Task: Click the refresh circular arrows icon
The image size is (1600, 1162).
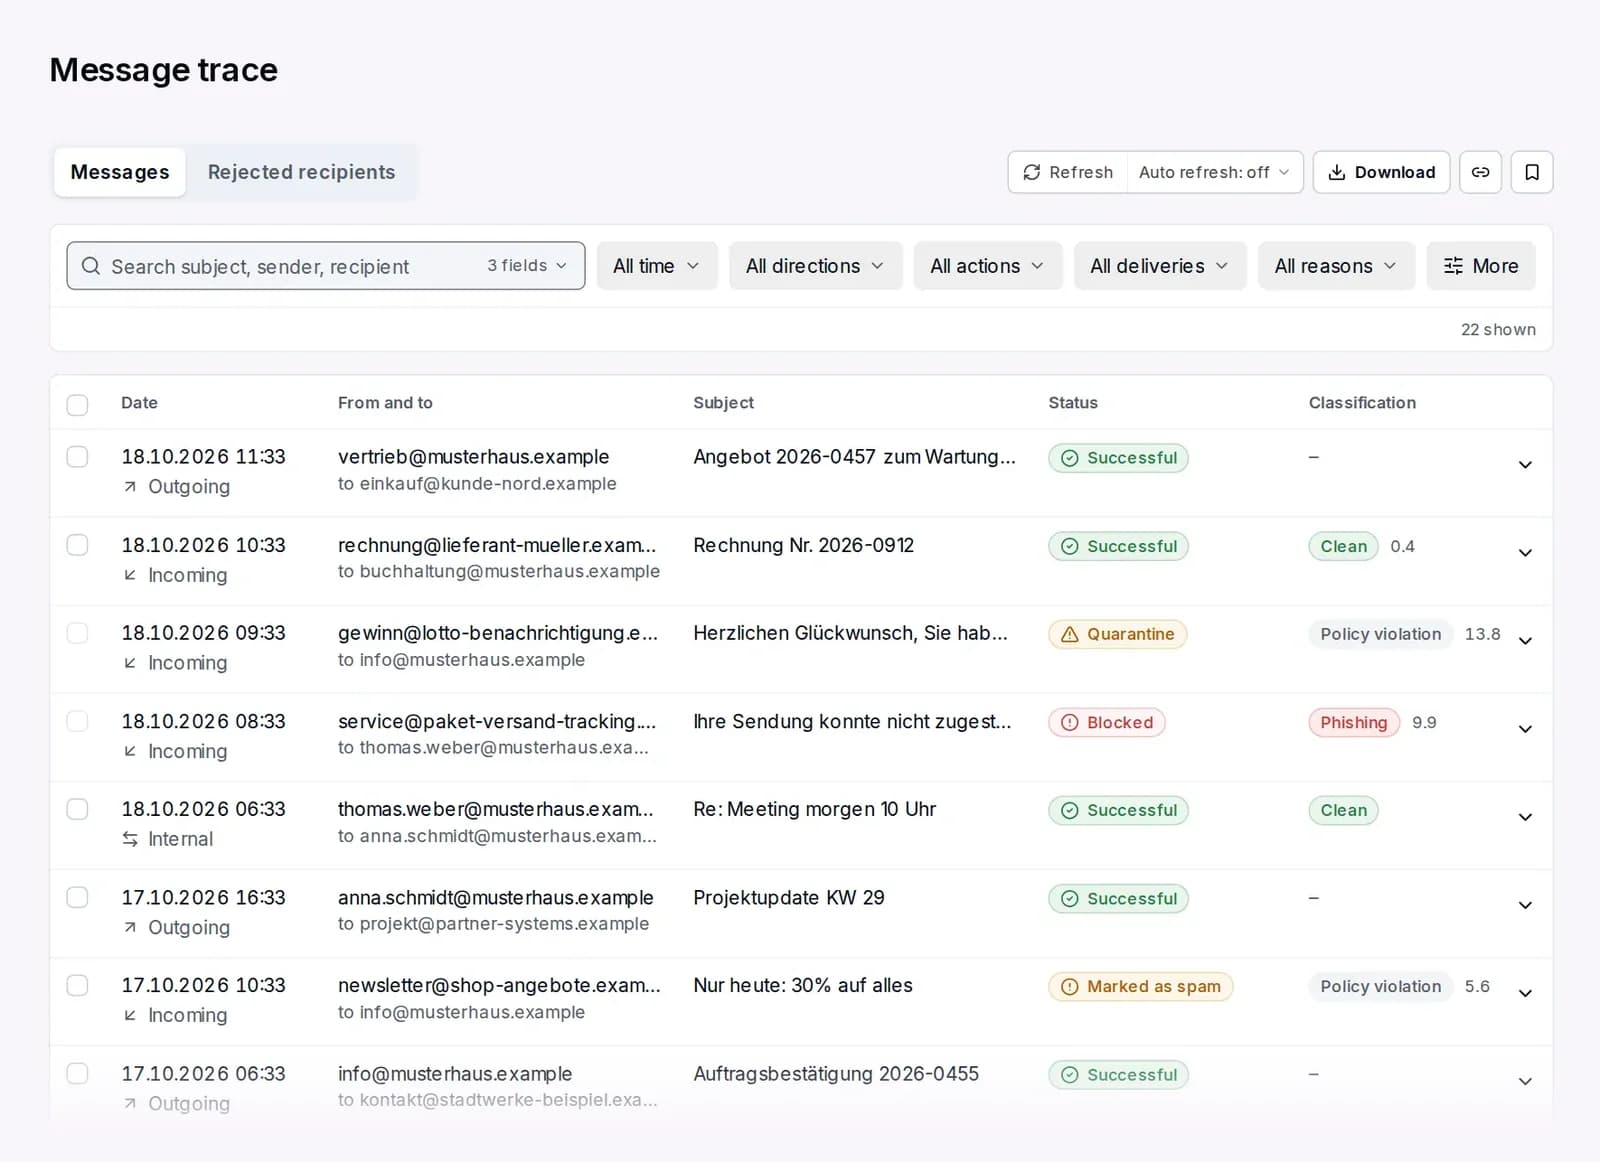Action: 1032,172
